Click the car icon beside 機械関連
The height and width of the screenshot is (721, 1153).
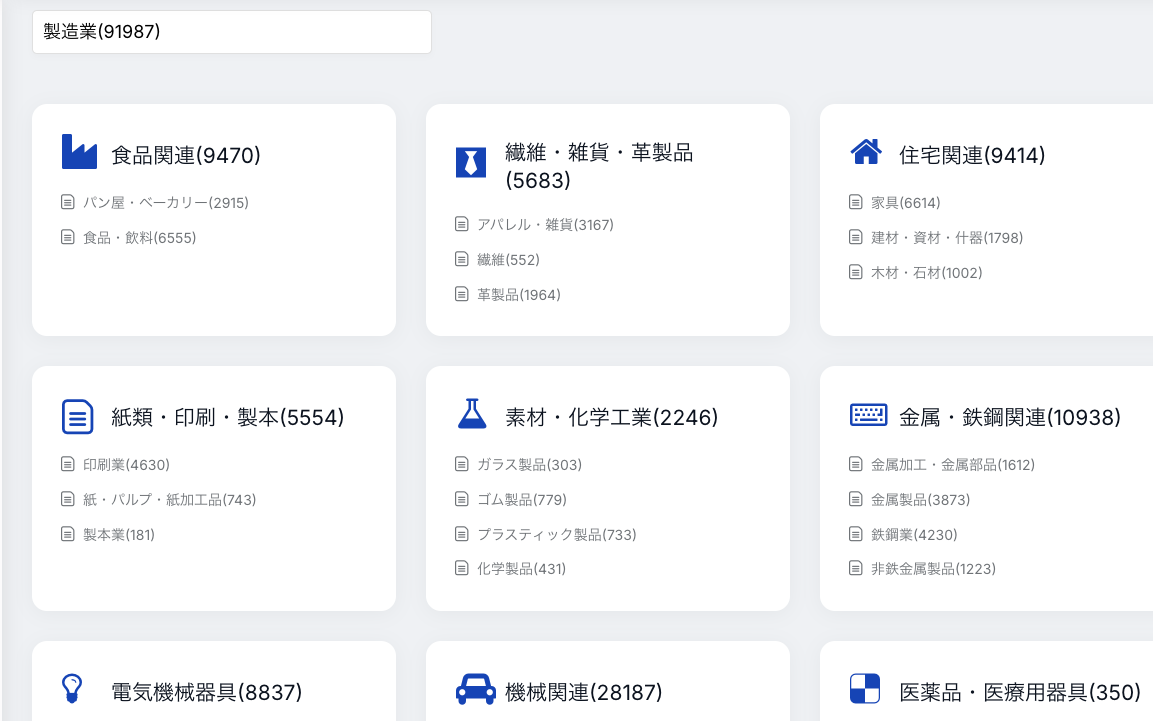pos(475,690)
